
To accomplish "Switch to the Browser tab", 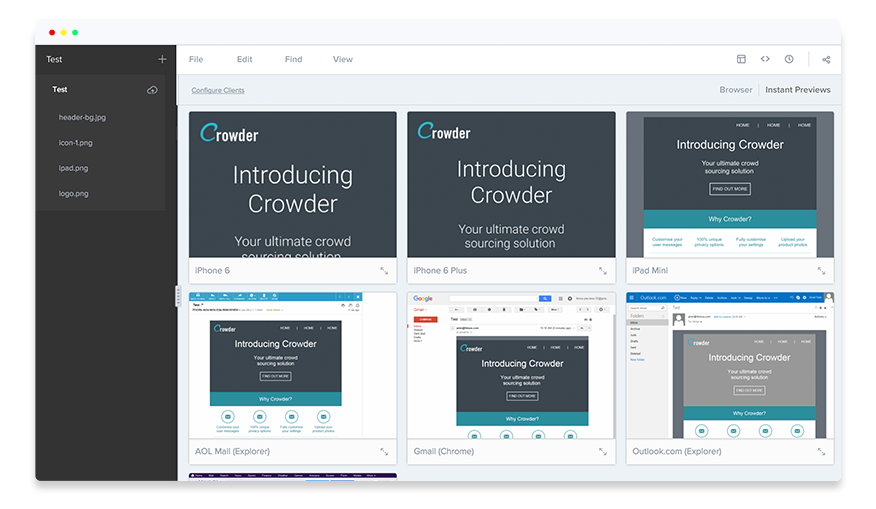I will (736, 90).
